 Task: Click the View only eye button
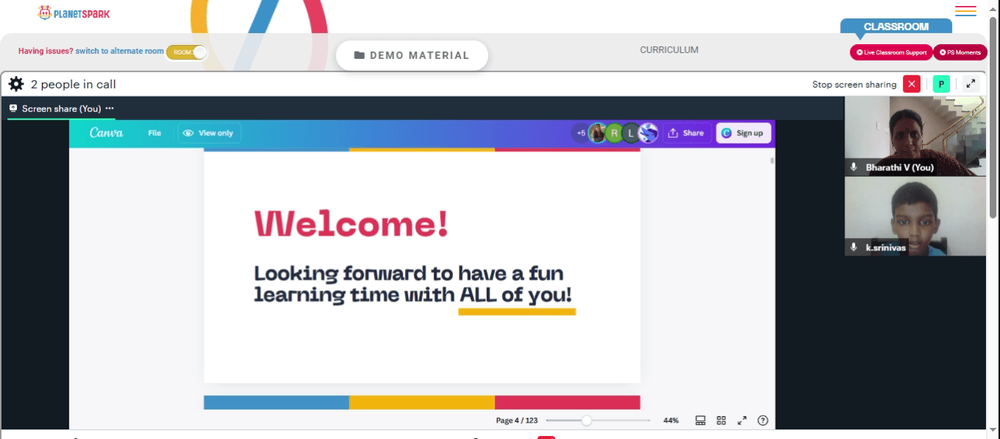coord(209,133)
